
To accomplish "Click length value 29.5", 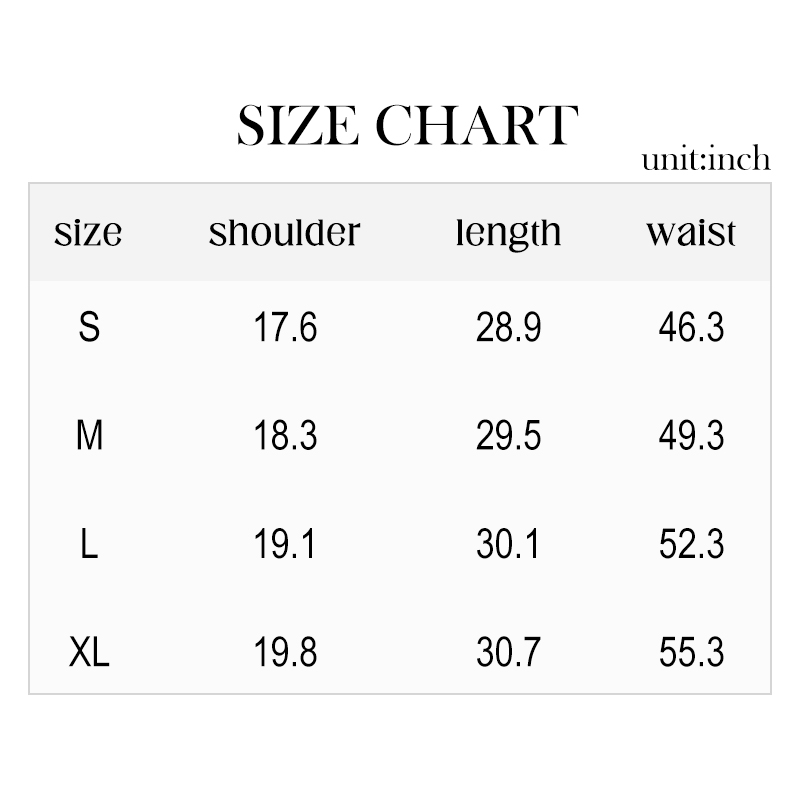I will click(508, 436).
